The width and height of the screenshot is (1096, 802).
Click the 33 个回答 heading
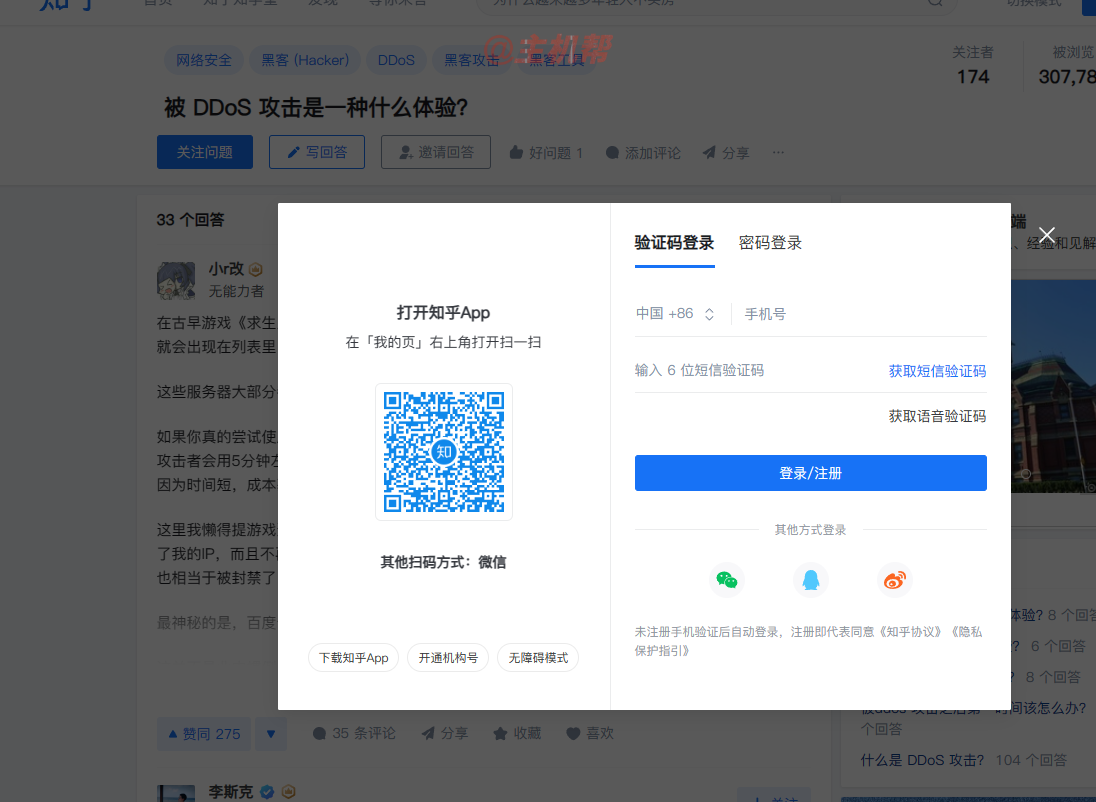pos(190,220)
